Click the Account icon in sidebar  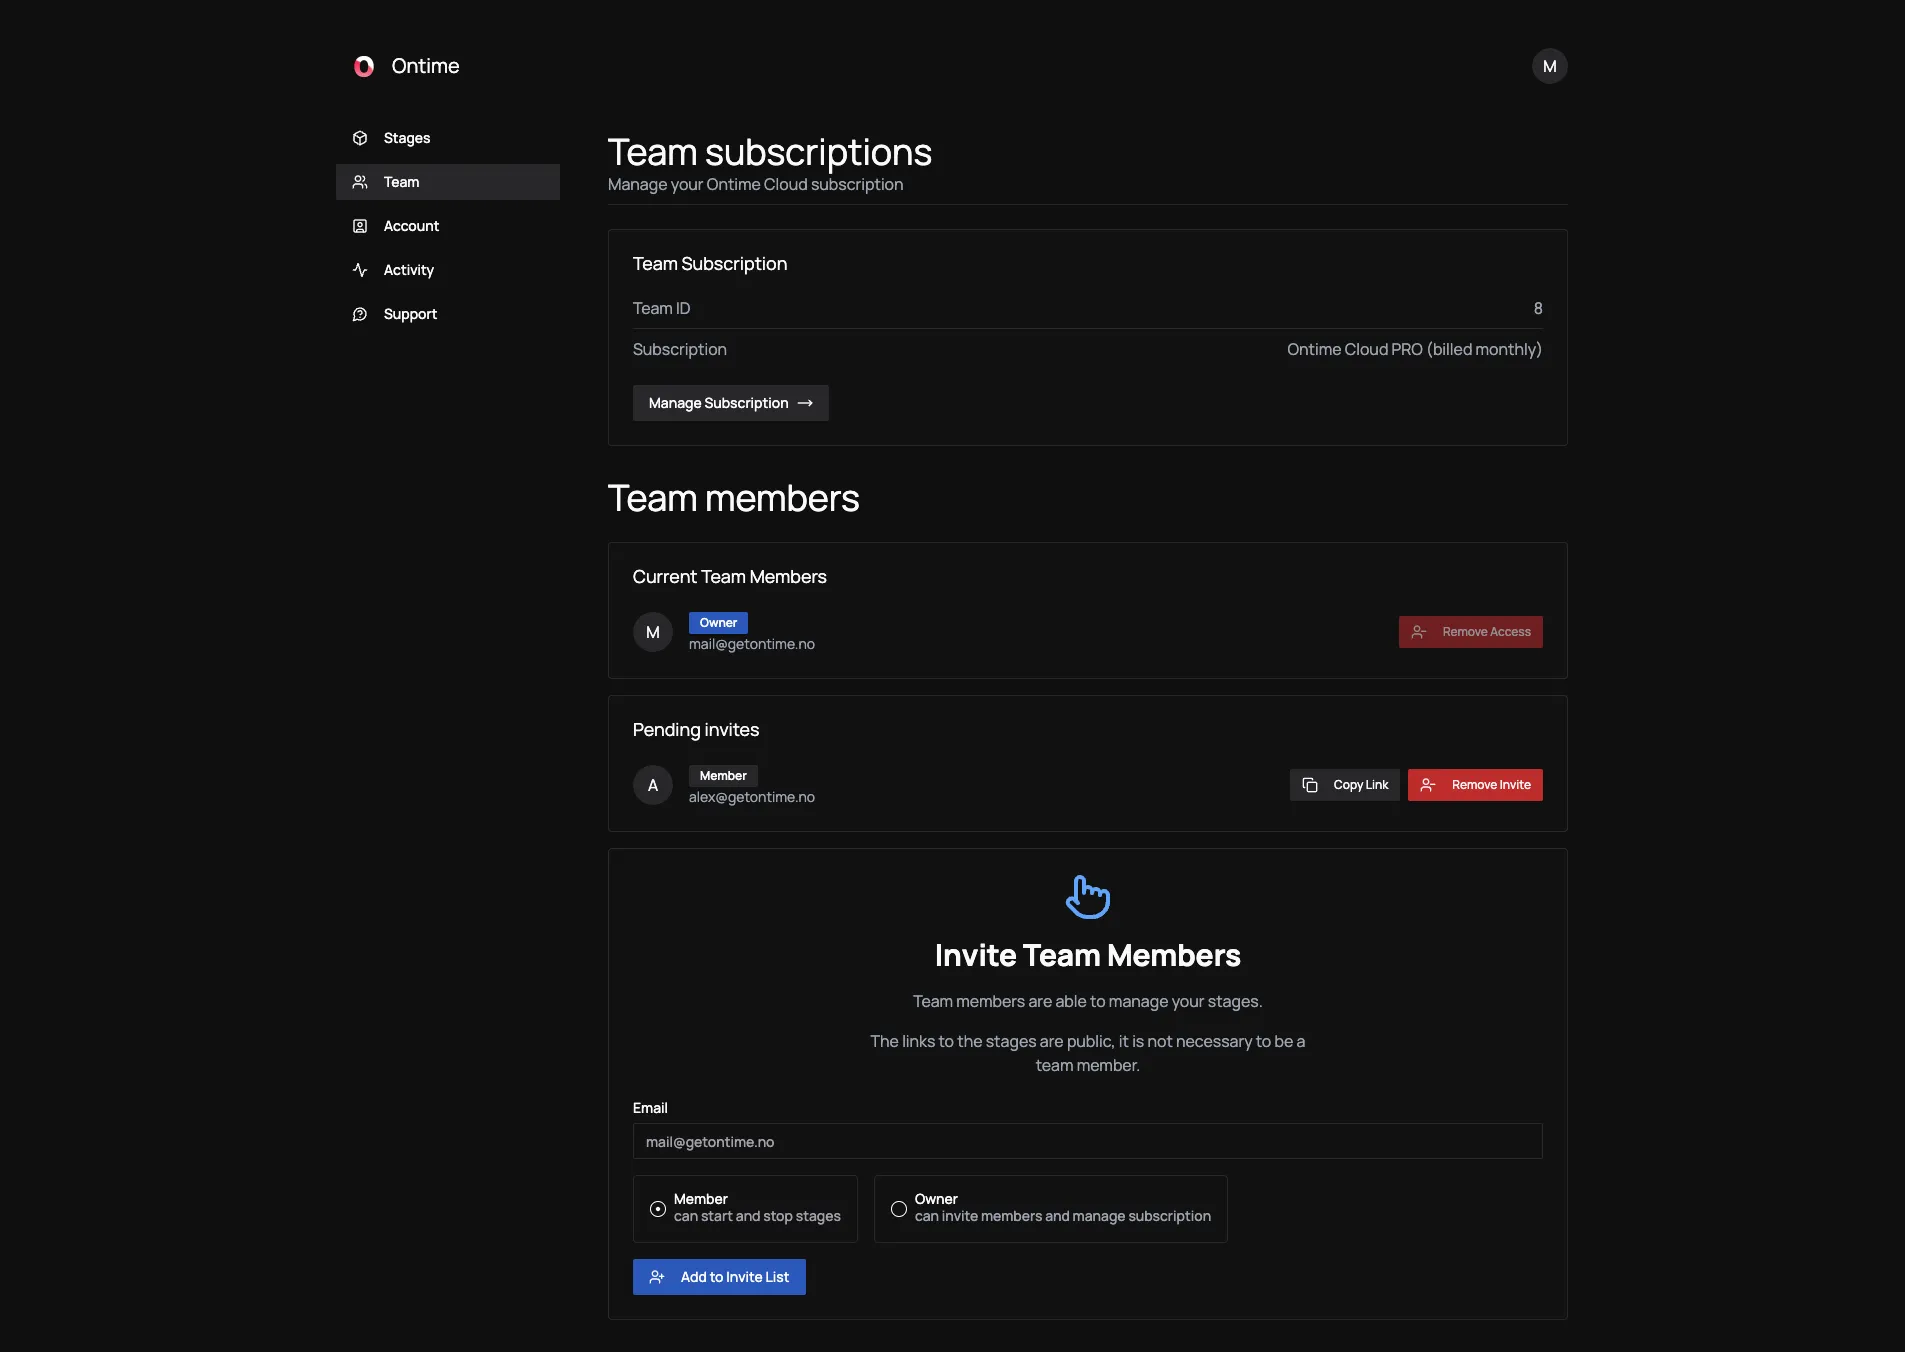(x=360, y=226)
